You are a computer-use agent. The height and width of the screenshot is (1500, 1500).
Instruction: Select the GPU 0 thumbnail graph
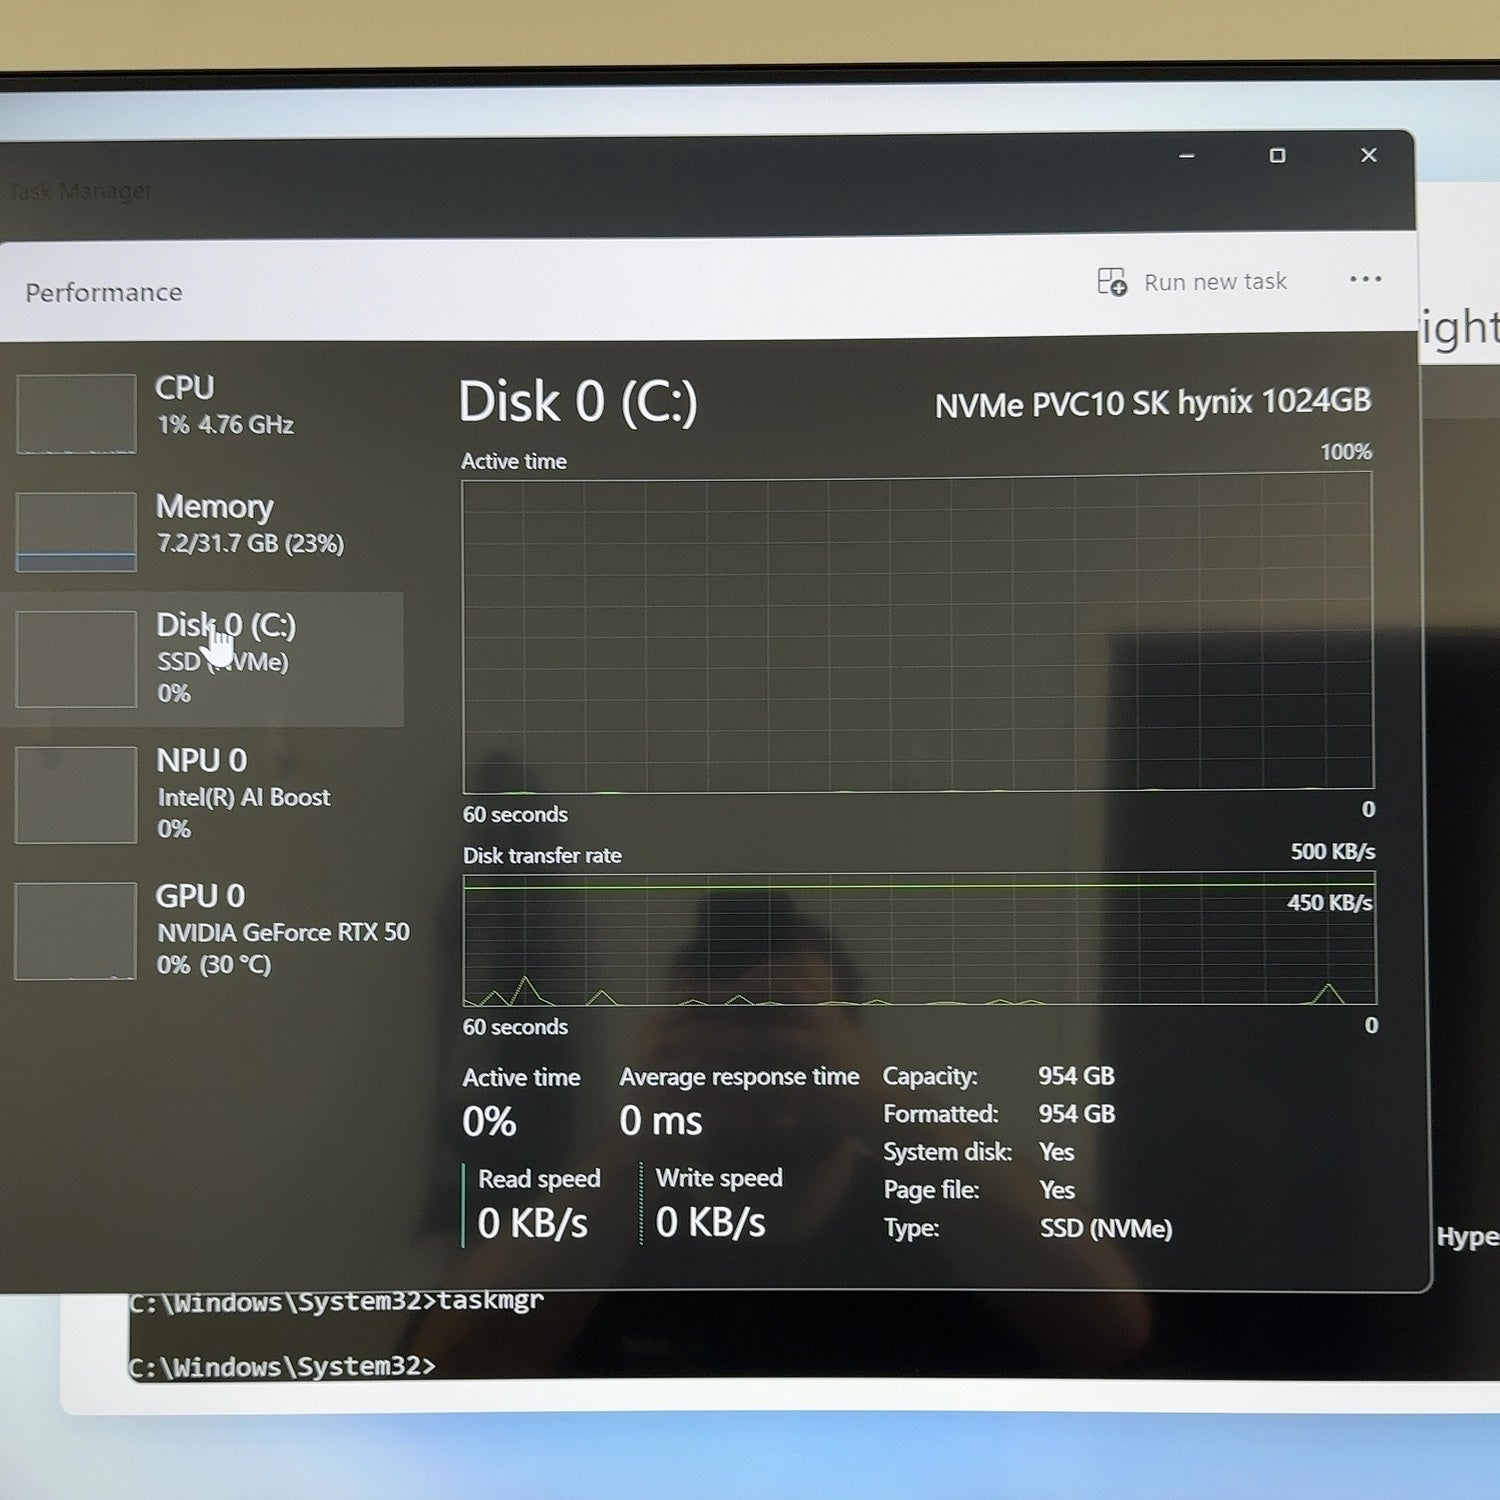(76, 930)
